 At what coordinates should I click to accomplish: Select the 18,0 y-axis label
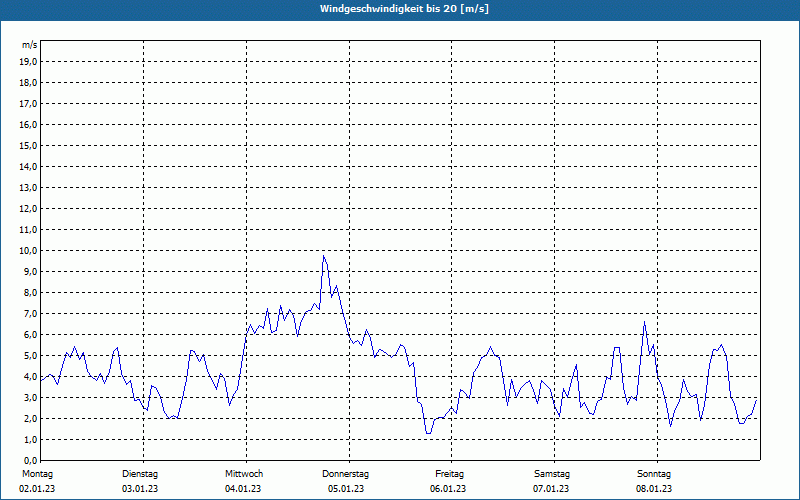(28, 83)
